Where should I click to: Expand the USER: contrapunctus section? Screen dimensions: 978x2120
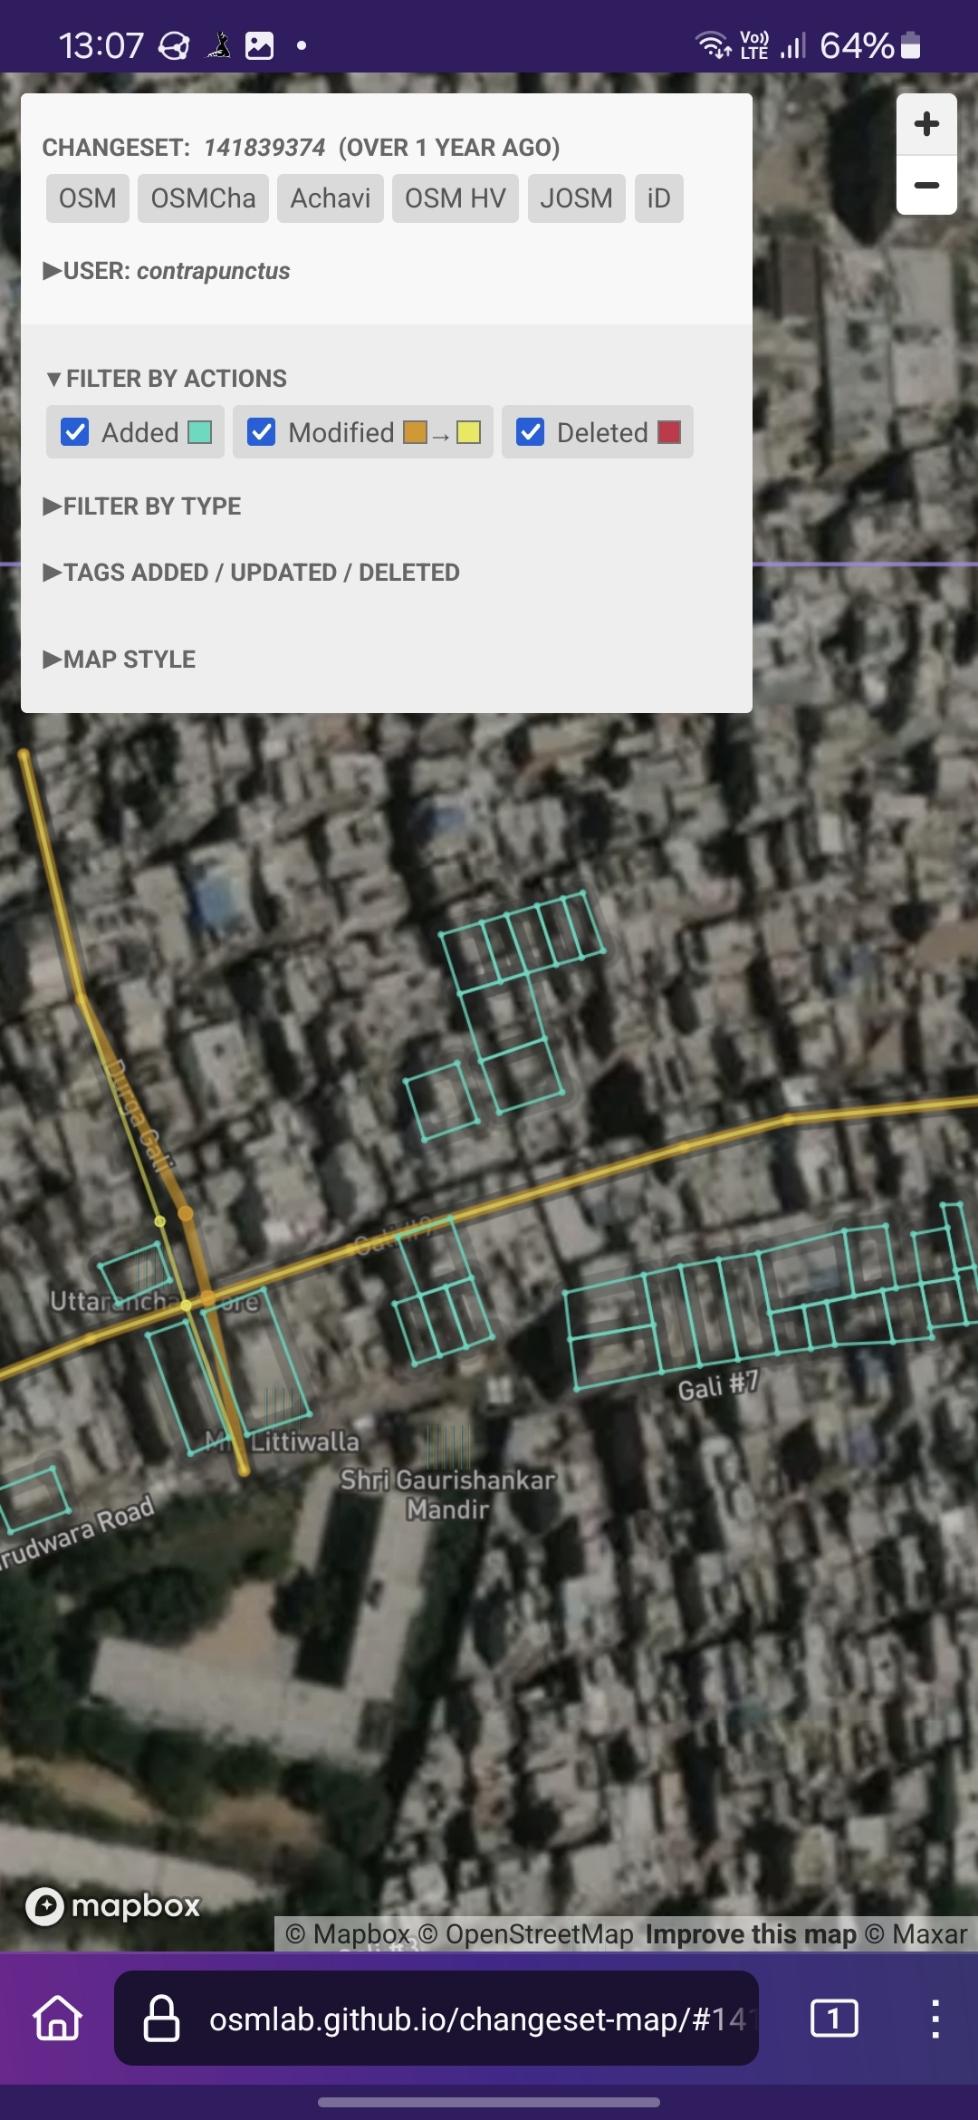(x=166, y=271)
